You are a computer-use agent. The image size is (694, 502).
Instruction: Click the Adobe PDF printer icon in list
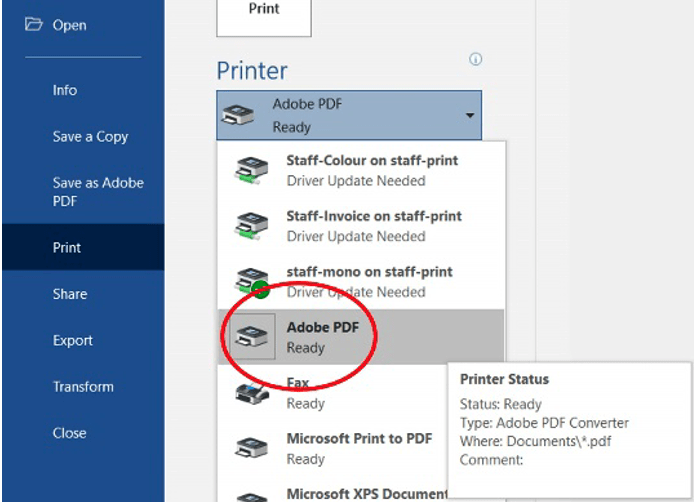(x=251, y=338)
